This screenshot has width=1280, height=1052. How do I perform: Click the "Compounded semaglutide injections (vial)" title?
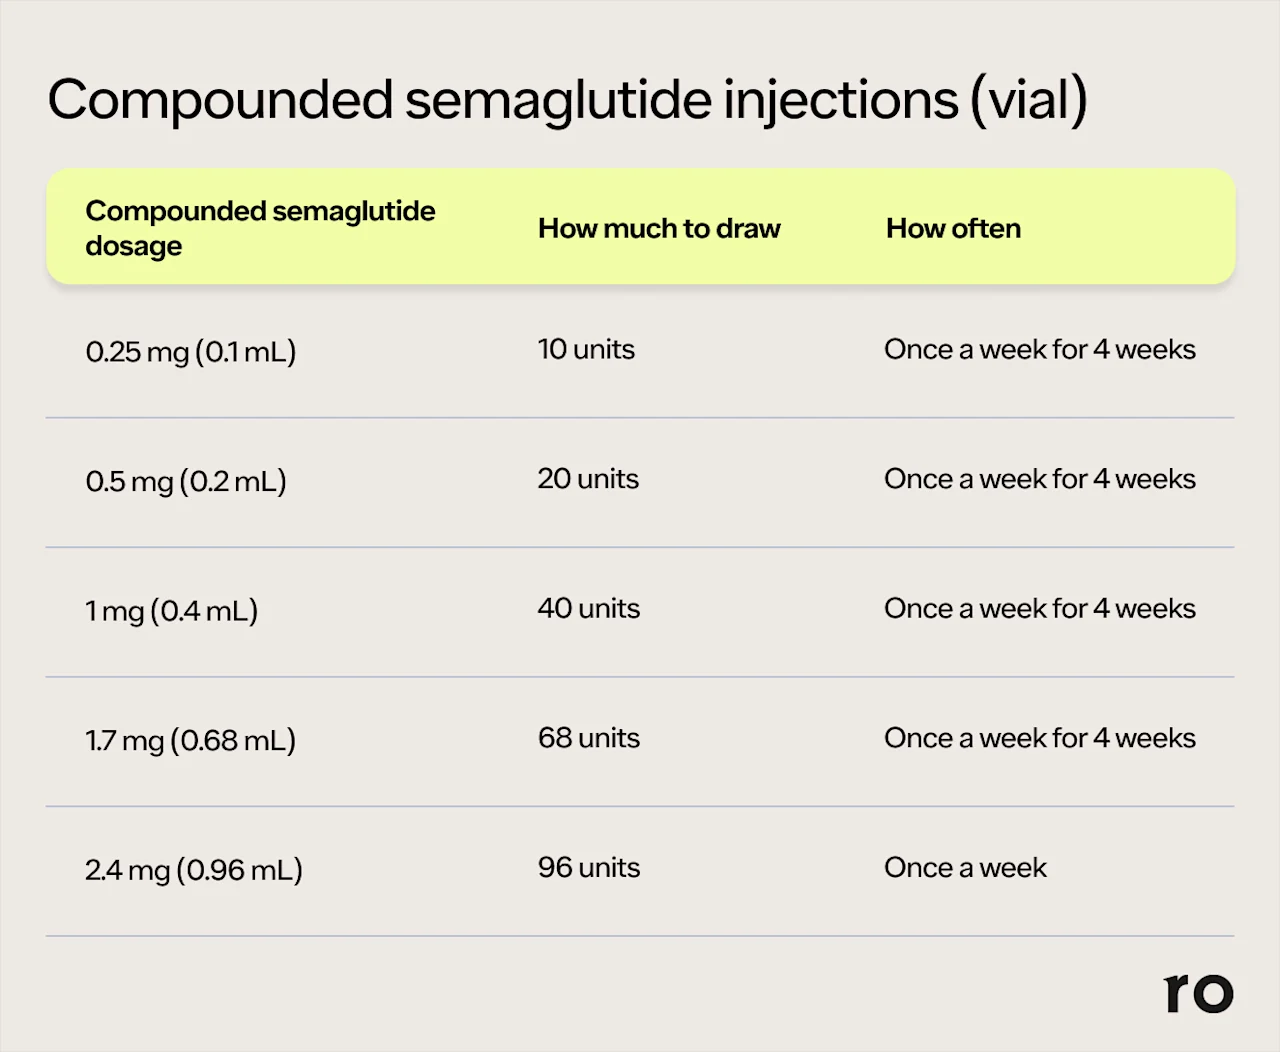coord(567,100)
